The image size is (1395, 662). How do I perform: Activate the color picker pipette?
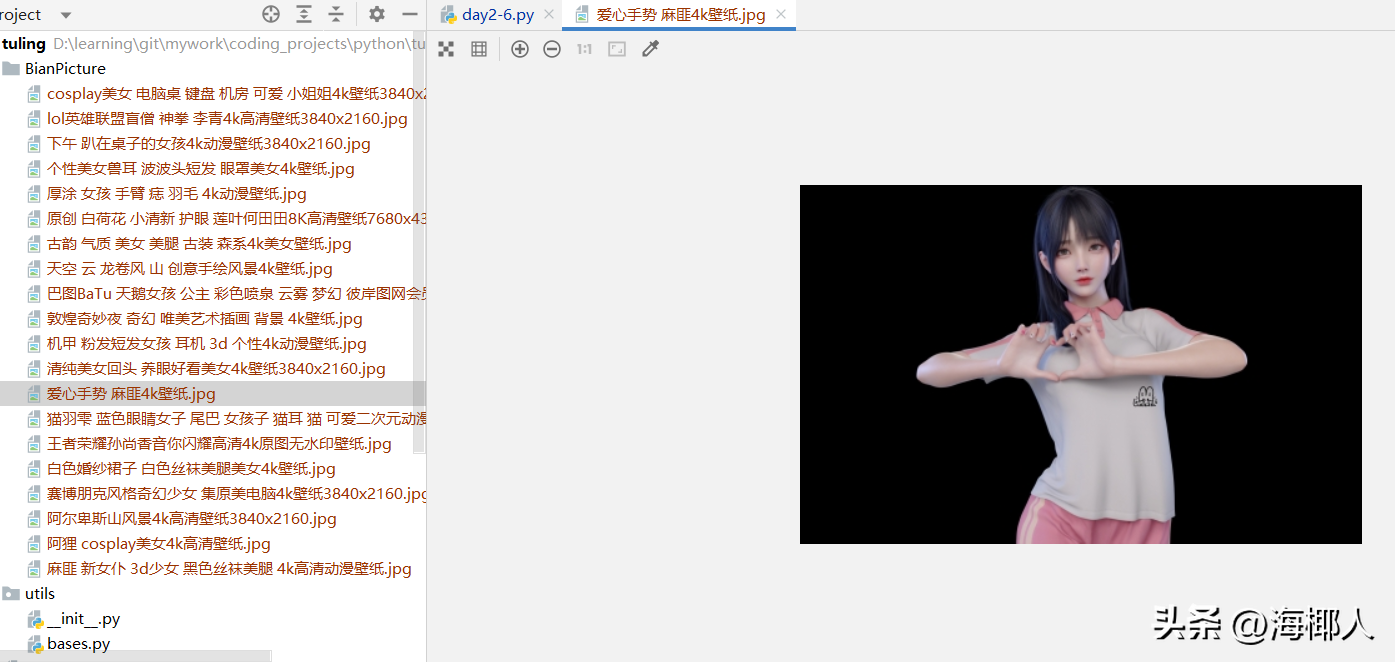click(x=650, y=49)
